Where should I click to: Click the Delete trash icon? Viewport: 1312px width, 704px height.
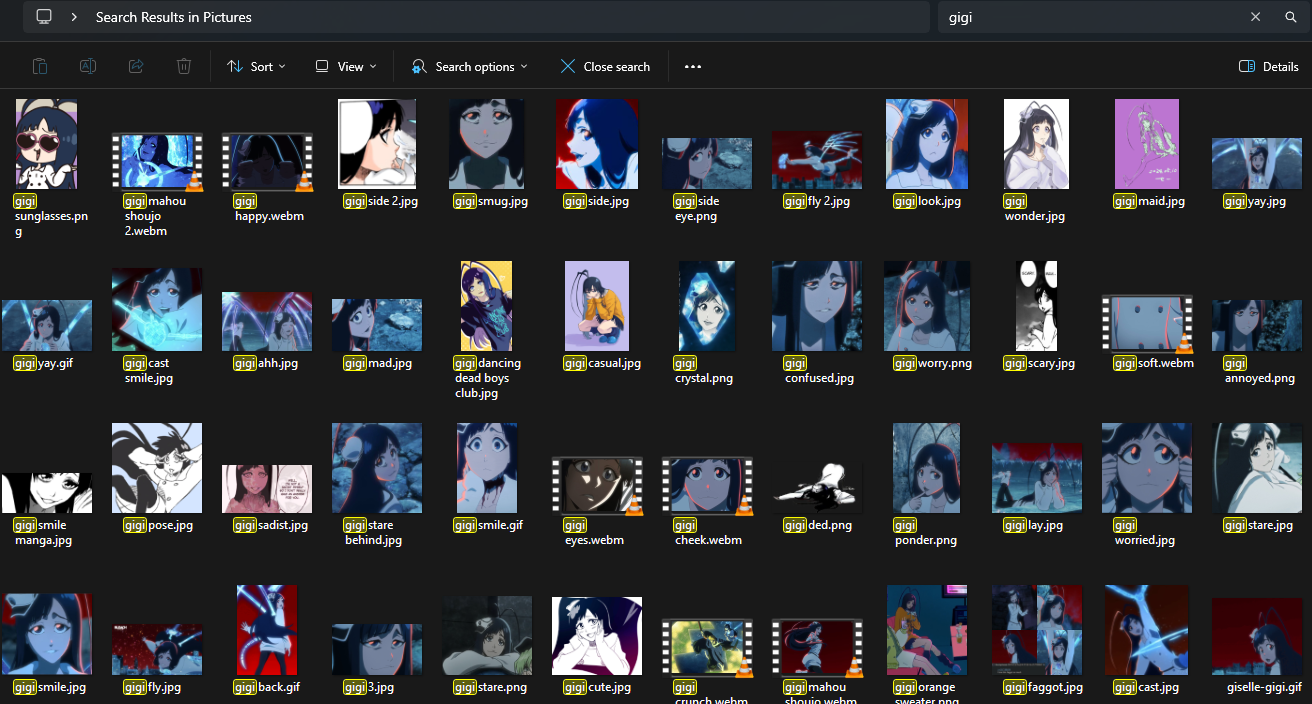pos(184,66)
